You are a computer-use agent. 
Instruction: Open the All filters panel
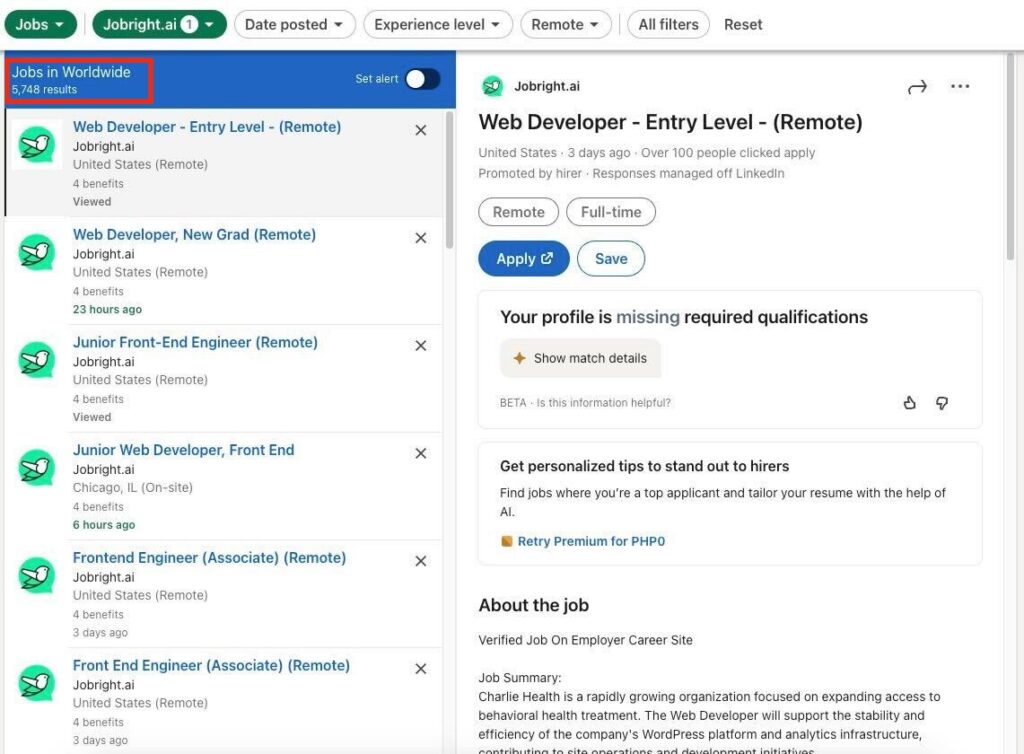668,23
